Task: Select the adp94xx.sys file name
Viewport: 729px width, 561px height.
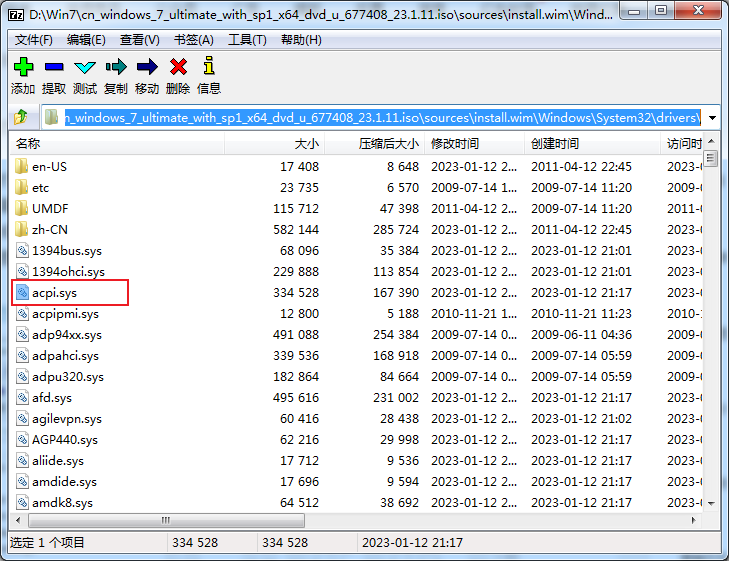Action: (67, 335)
